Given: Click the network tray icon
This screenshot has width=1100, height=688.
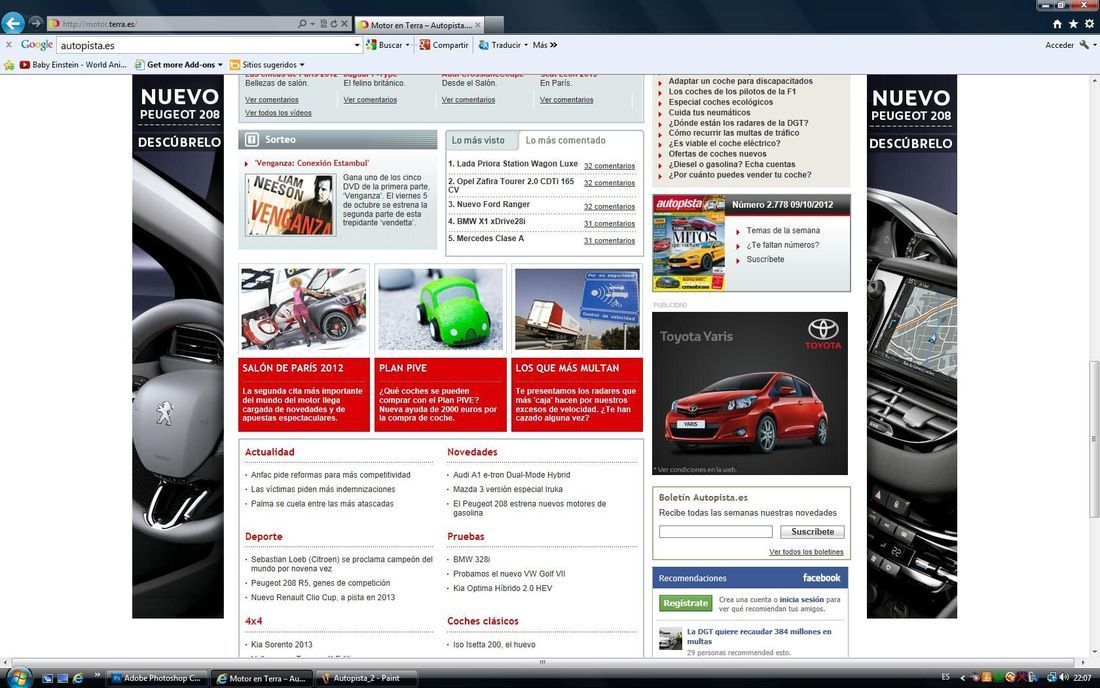Looking at the screenshot, I should (1052, 677).
